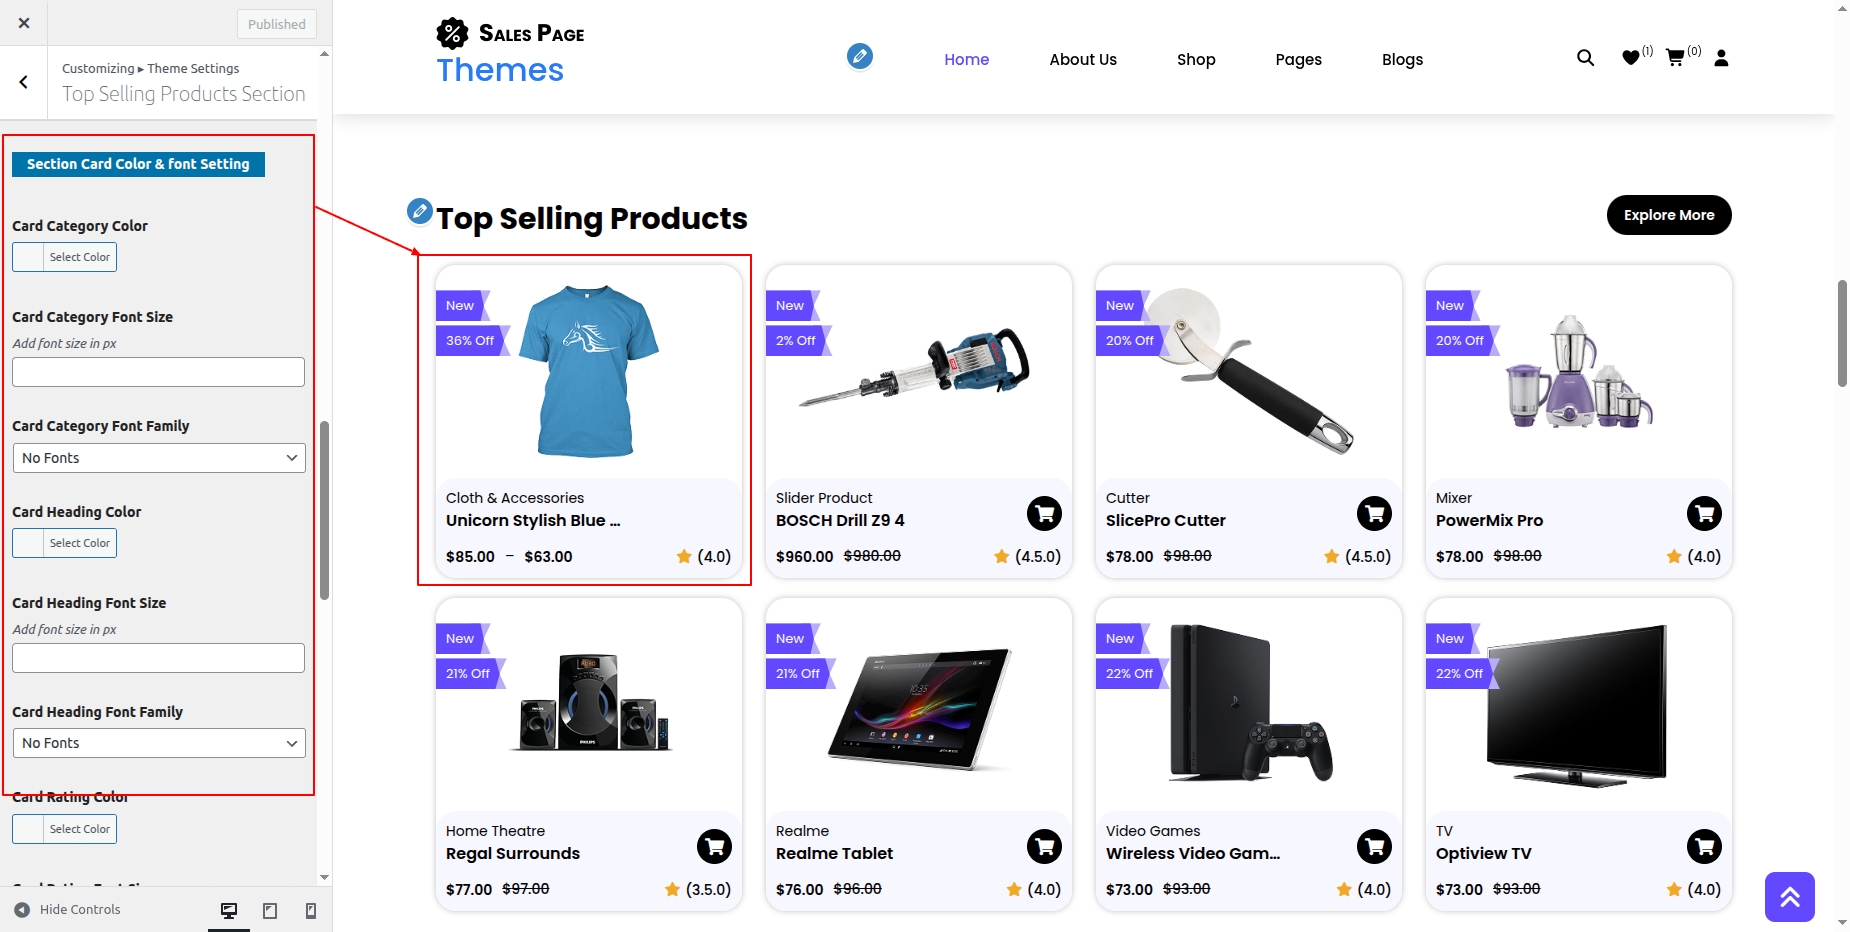Switch to desktop preview mode

[x=229, y=910]
